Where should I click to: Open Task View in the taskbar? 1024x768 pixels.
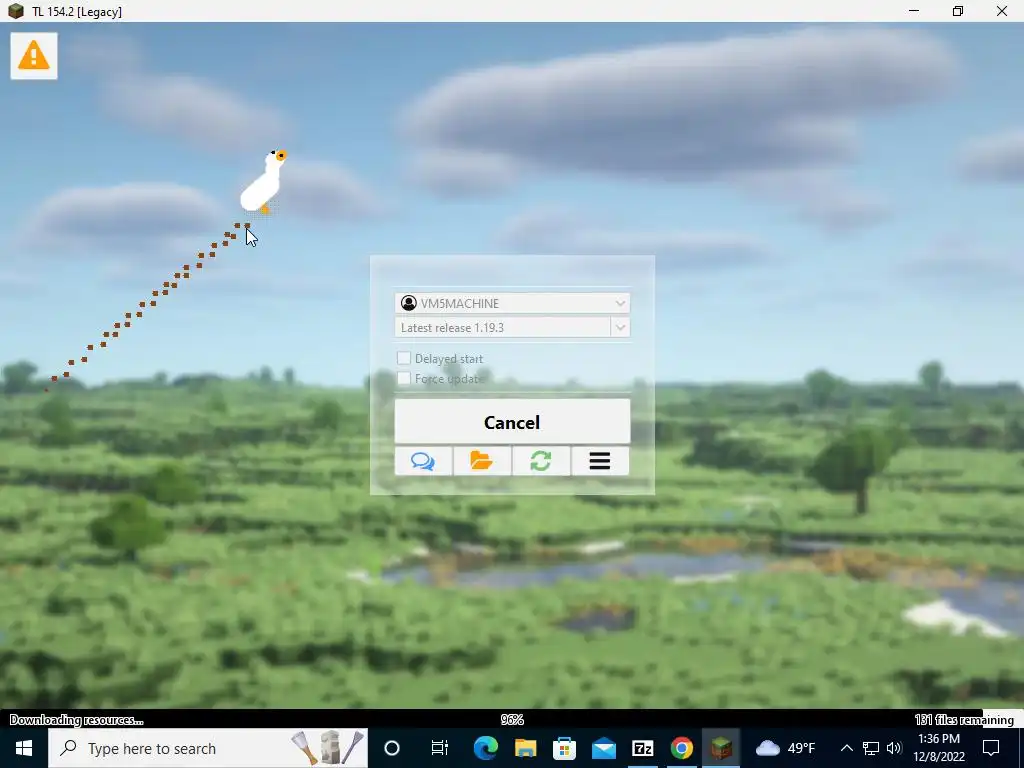pyautogui.click(x=440, y=748)
